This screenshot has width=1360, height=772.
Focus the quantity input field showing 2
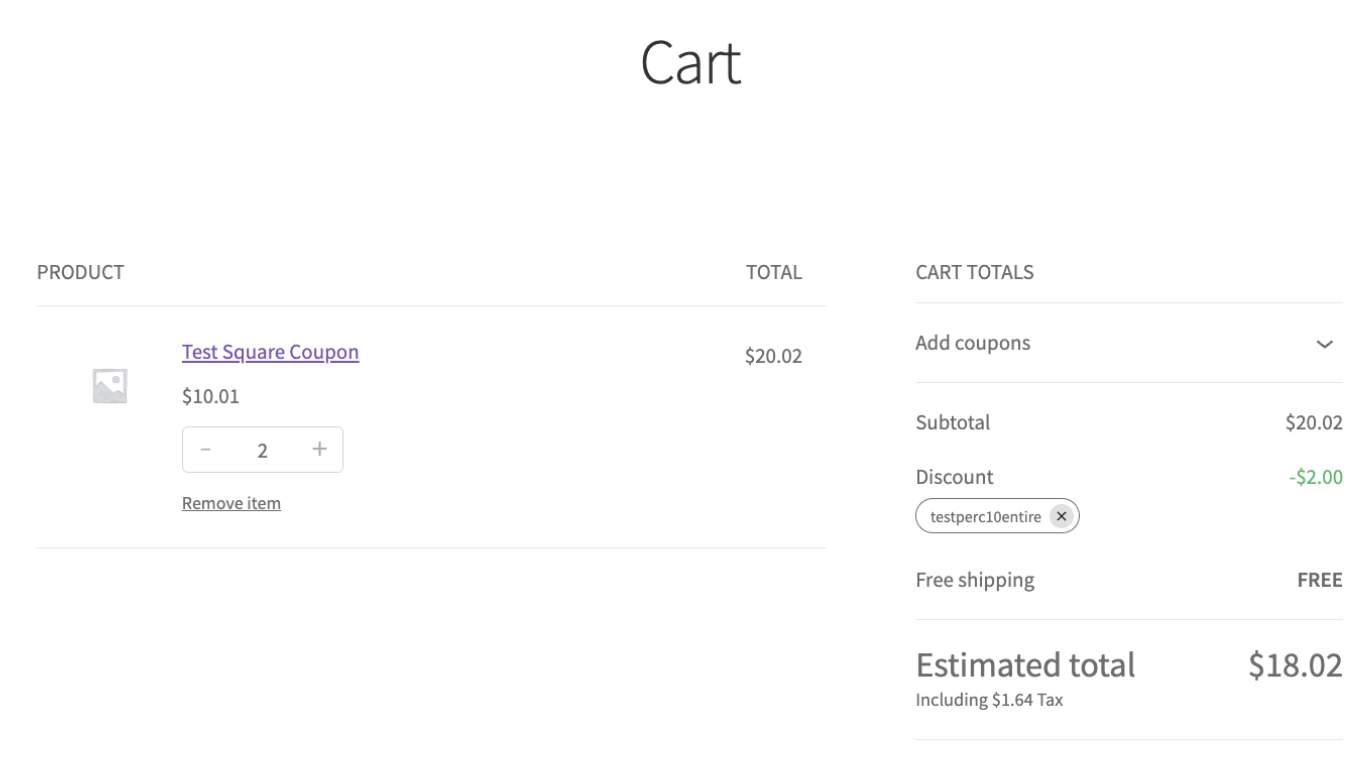pos(262,450)
